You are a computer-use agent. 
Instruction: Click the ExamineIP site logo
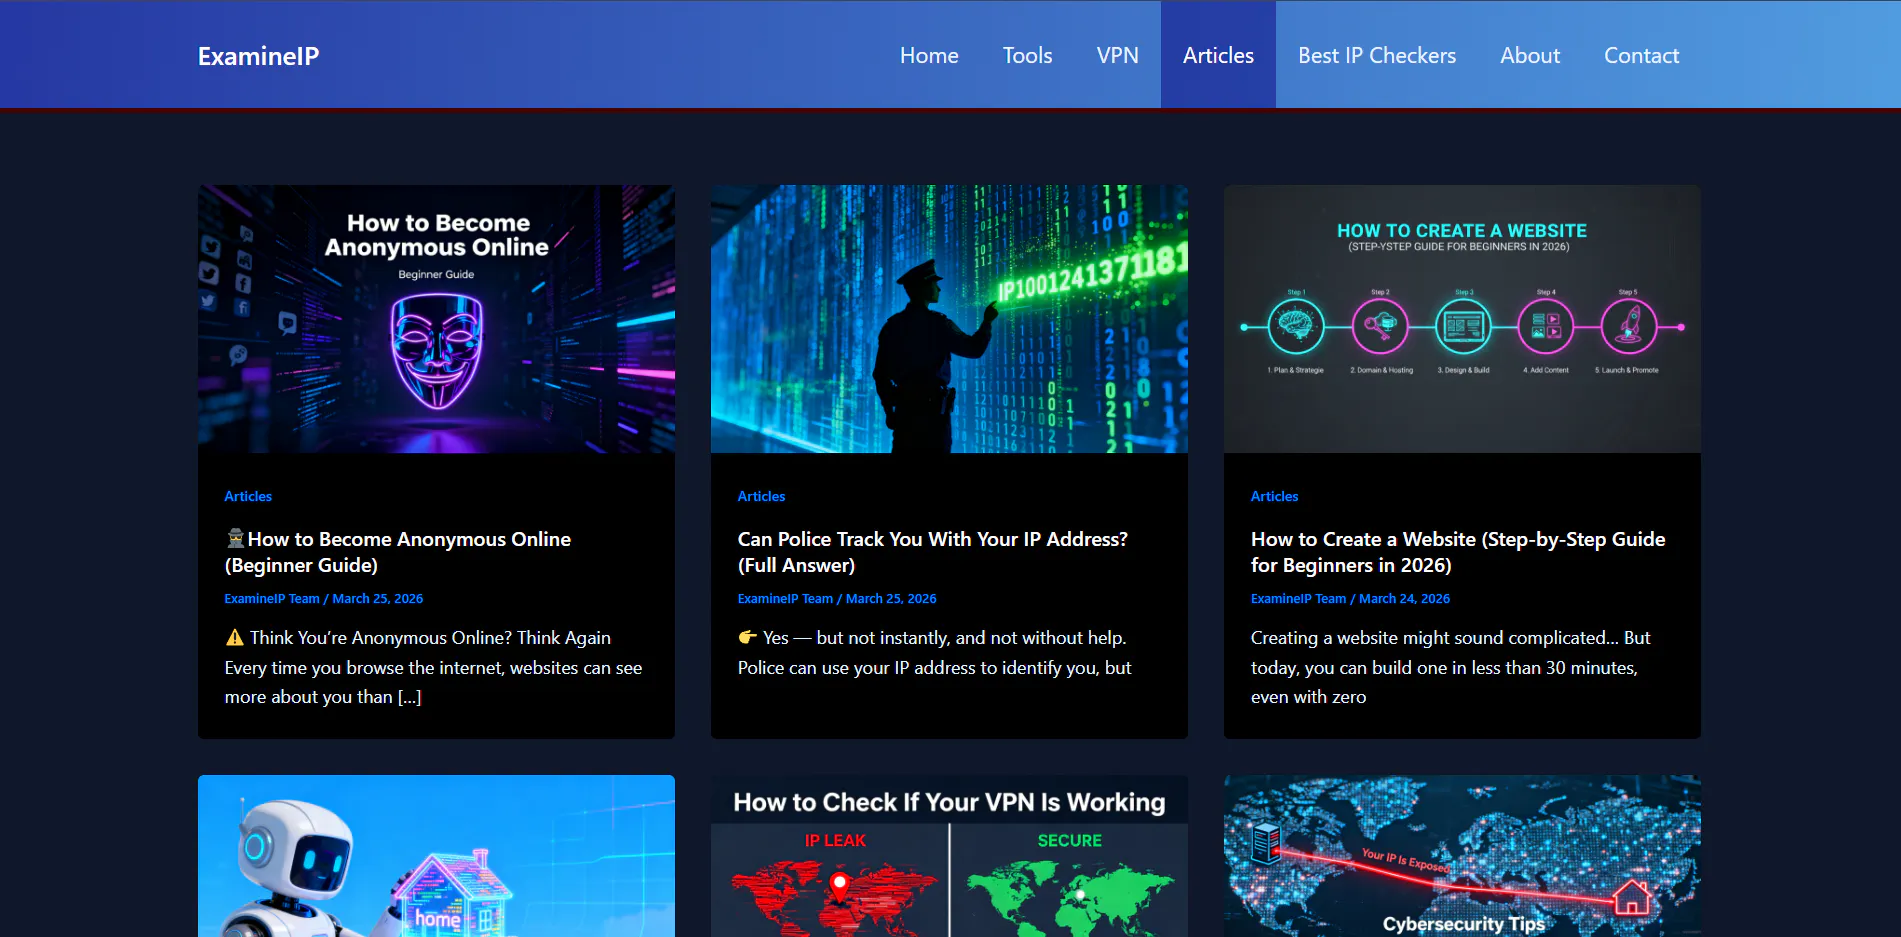(258, 56)
